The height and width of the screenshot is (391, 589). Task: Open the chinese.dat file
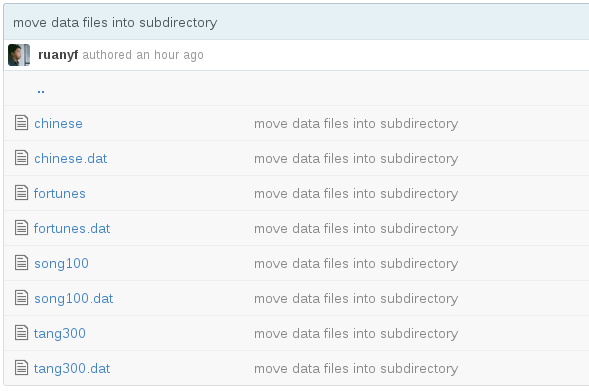pyautogui.click(x=71, y=159)
